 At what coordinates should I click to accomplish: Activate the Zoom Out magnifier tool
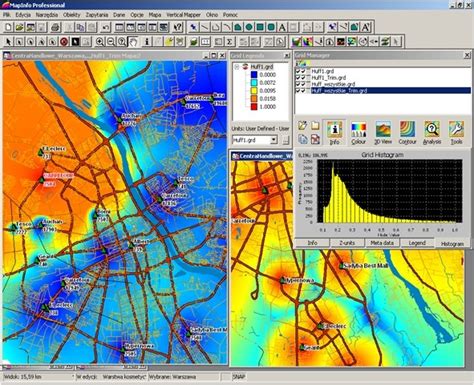(x=111, y=42)
